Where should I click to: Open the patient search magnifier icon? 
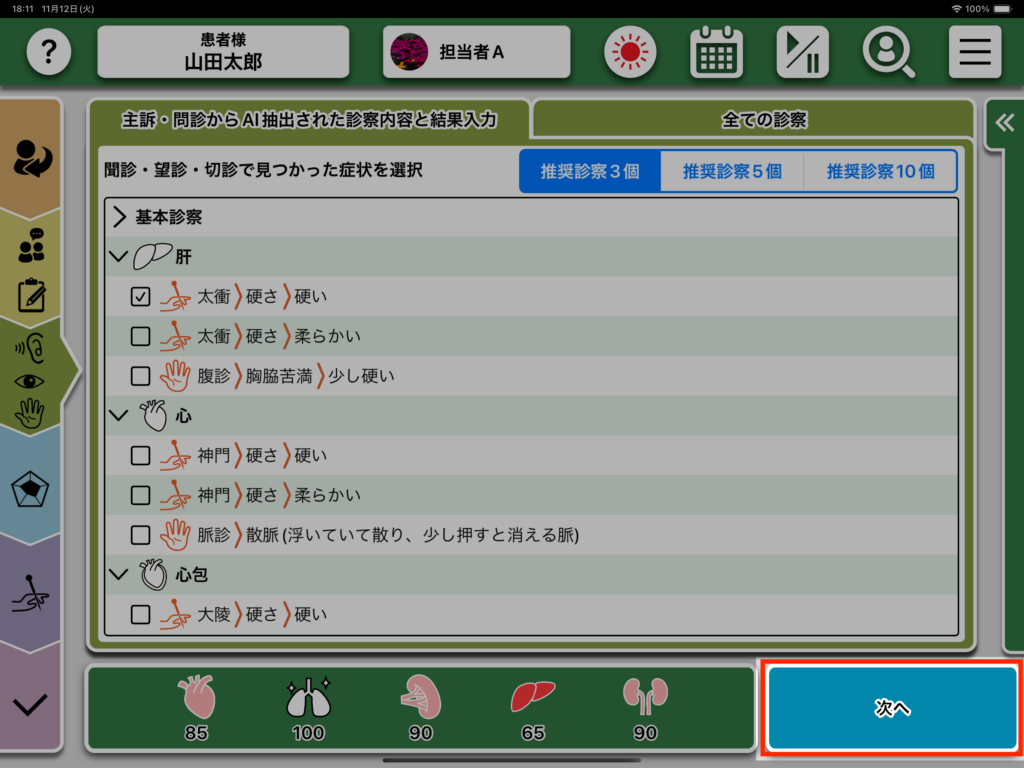pos(888,52)
